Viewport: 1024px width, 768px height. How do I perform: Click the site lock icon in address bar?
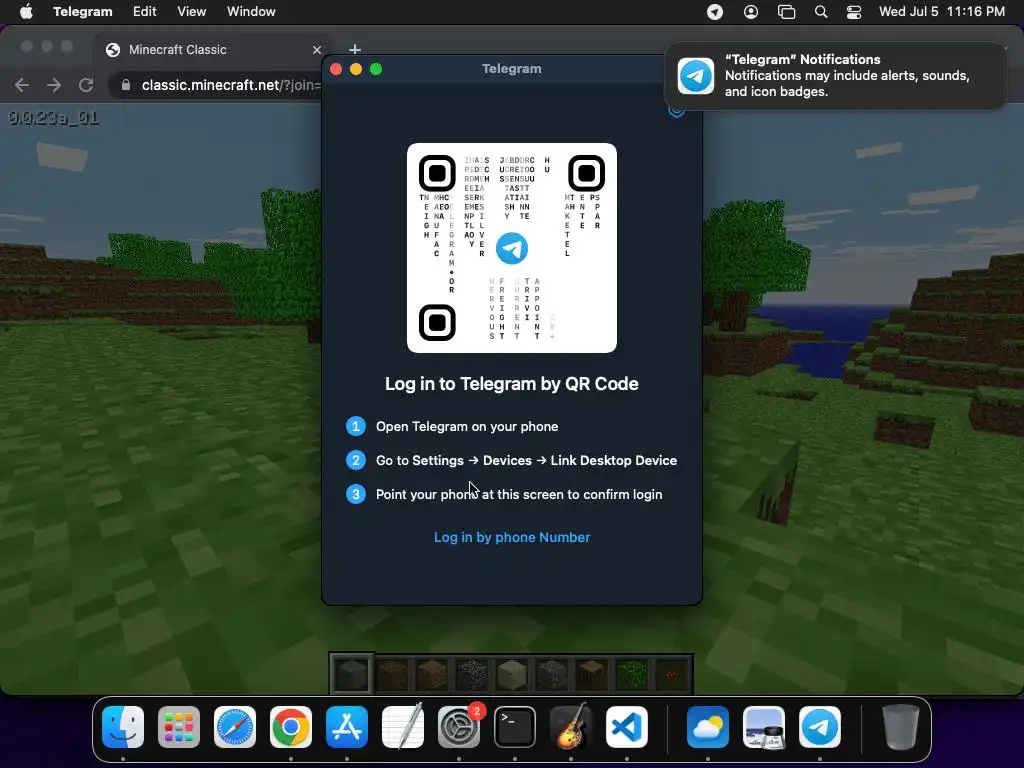coord(126,85)
